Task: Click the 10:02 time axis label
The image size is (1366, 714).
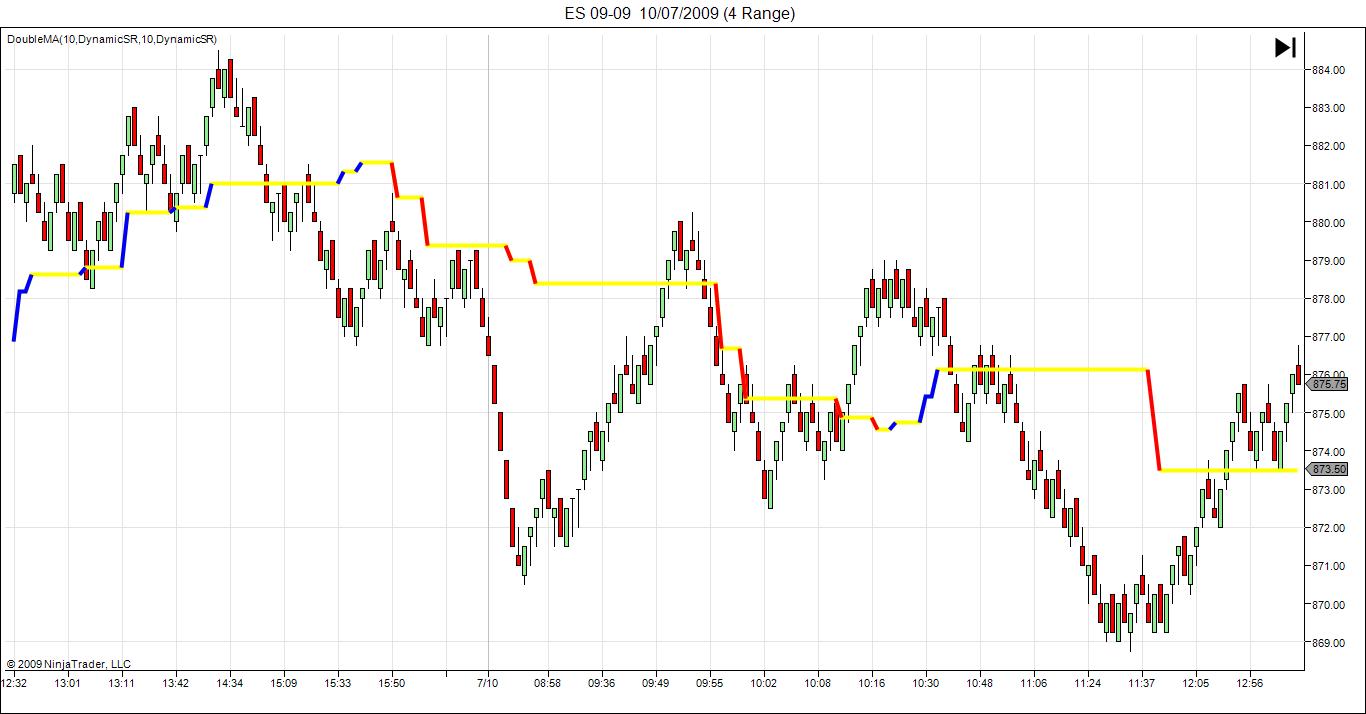Action: coord(764,684)
